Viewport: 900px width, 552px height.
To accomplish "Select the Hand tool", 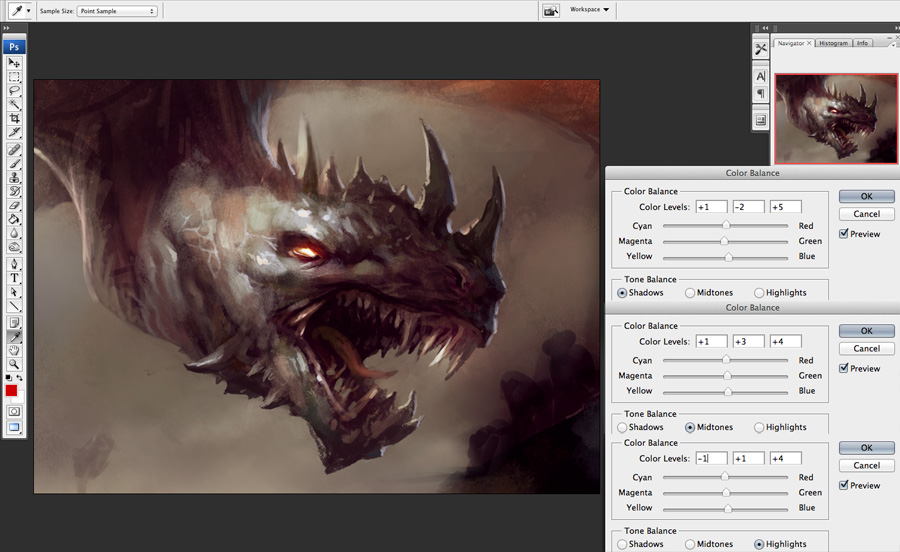I will [14, 351].
